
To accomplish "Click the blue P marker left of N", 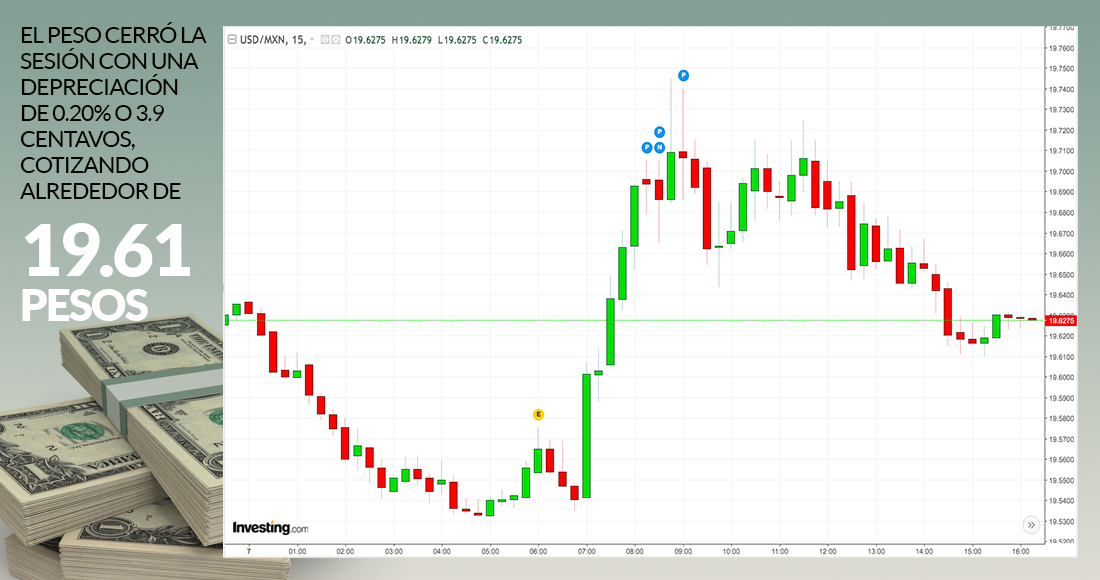I will [647, 147].
